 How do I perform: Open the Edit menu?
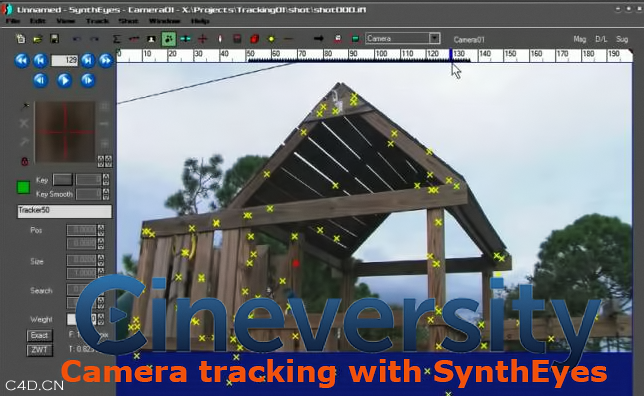[37, 21]
